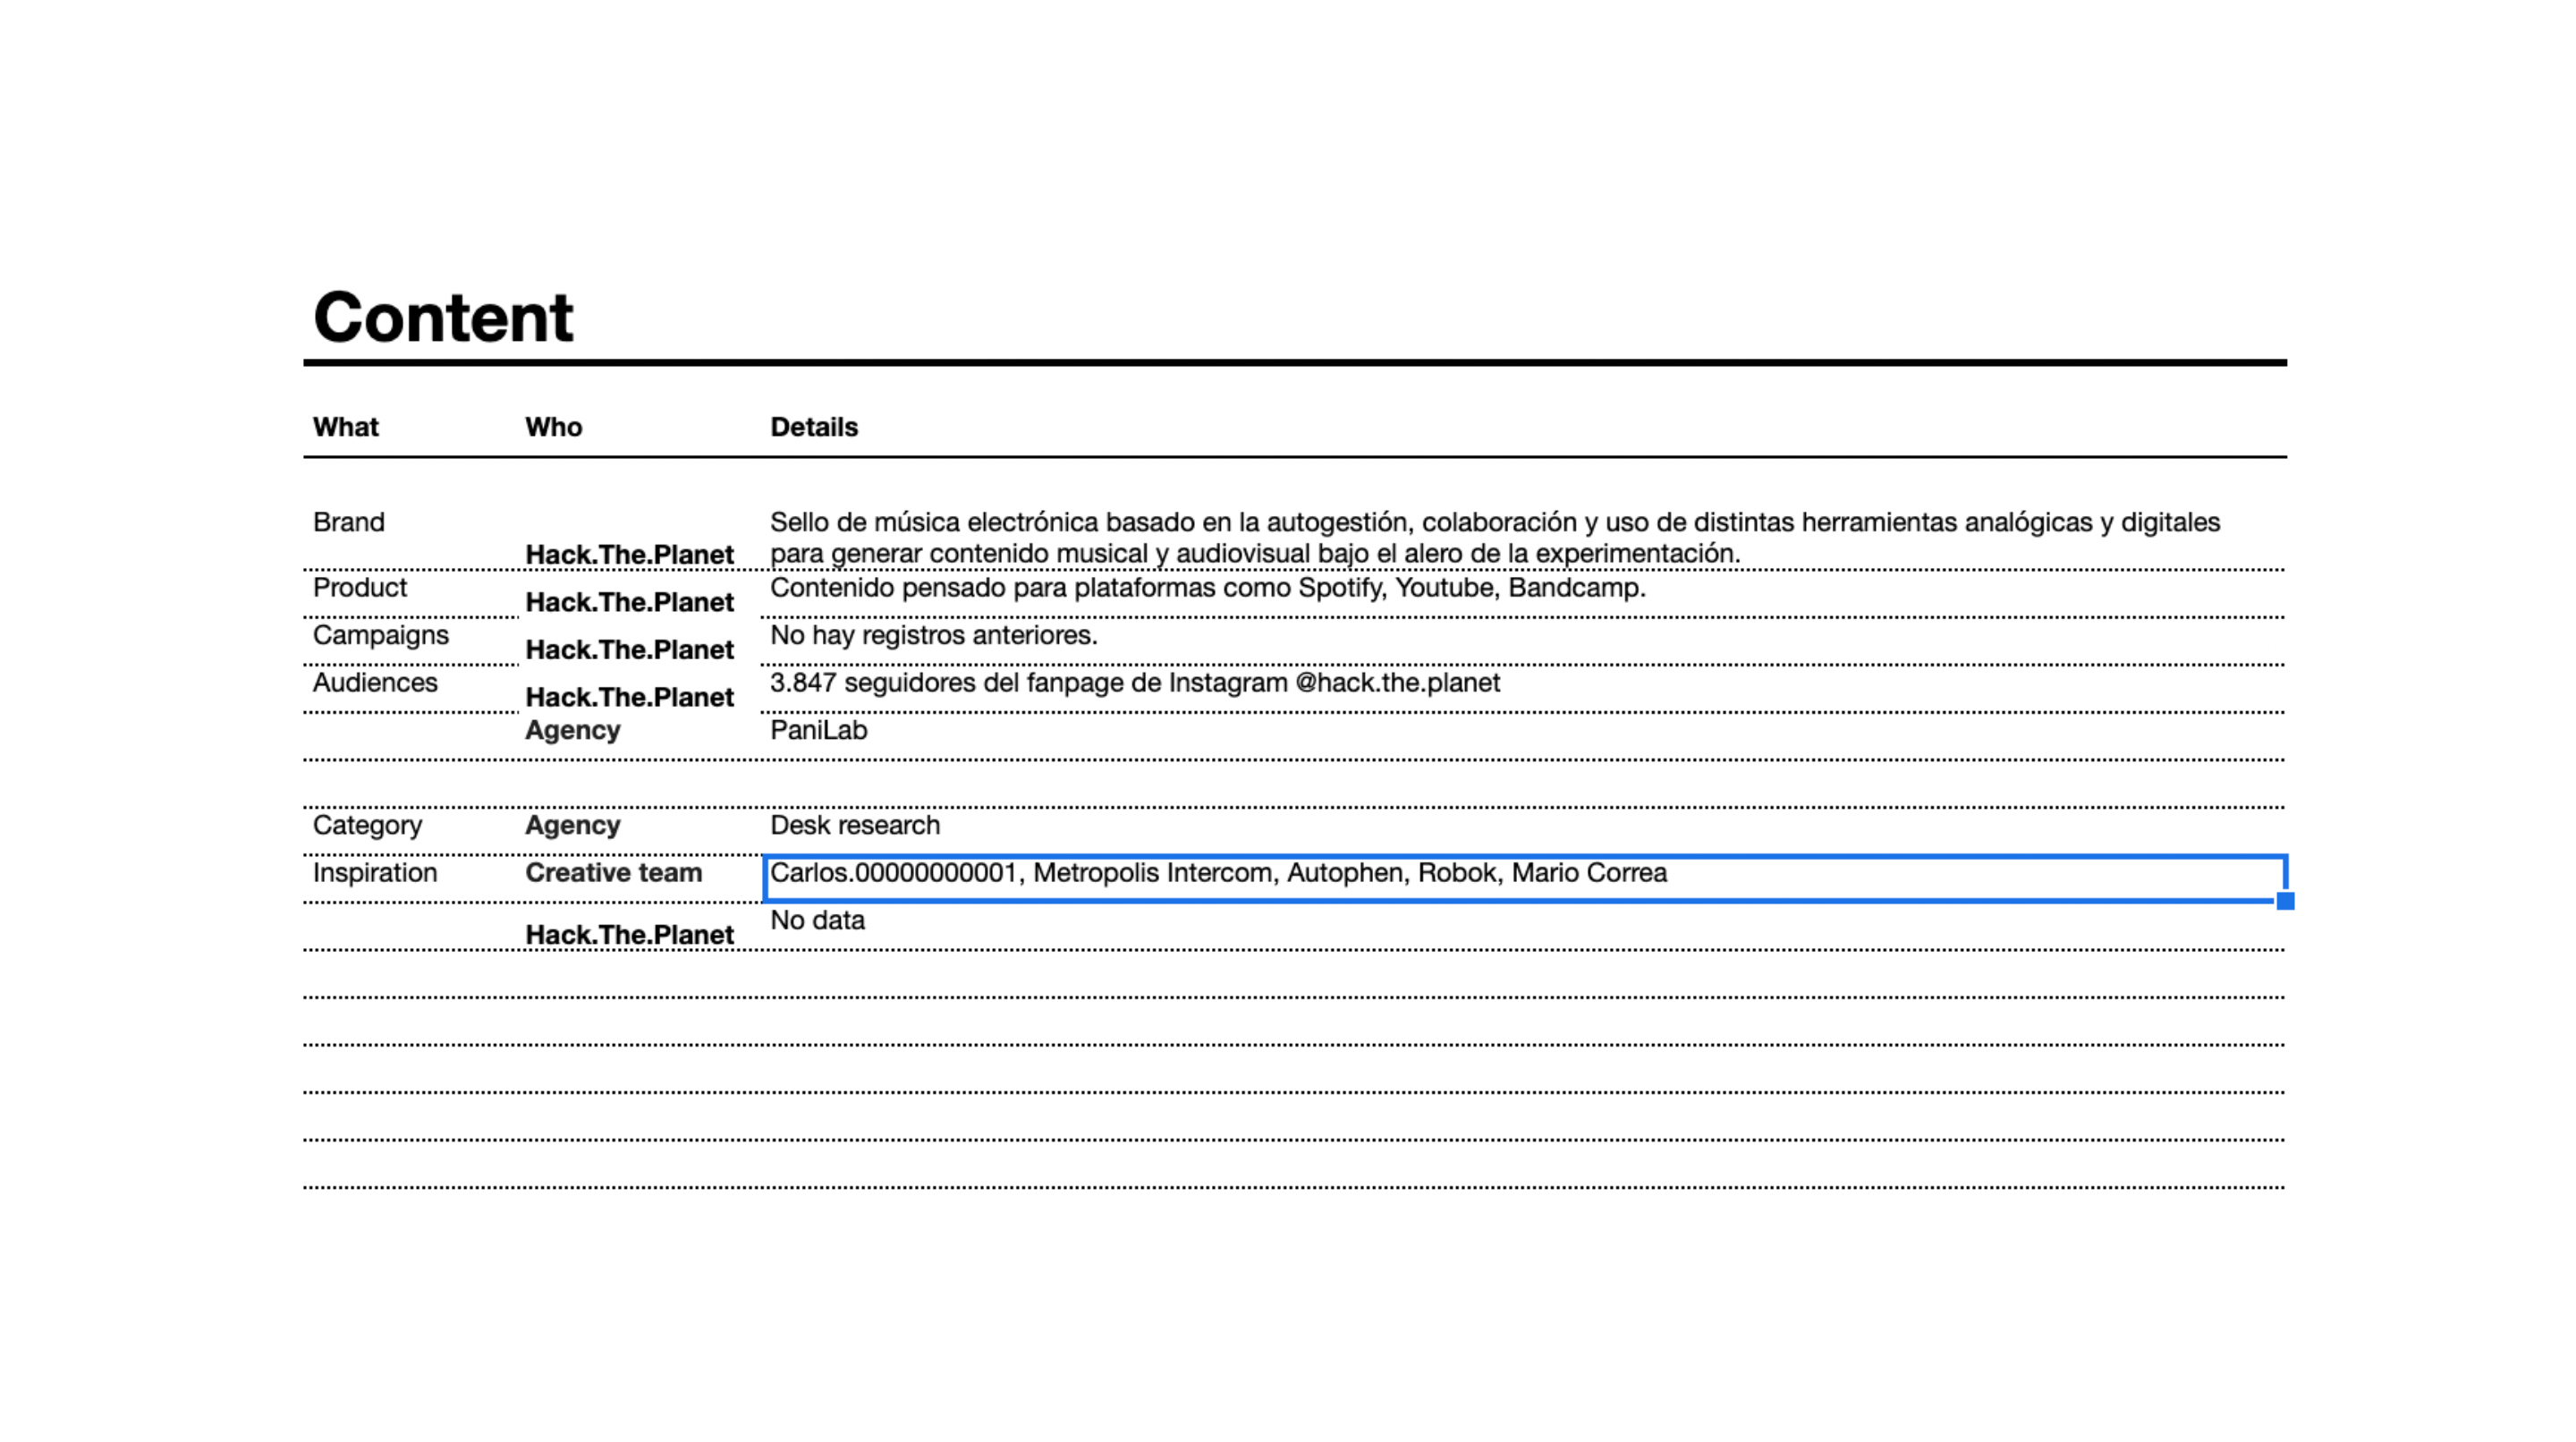2576x1442 pixels.
Task: Select Hack.The.Planet beside No data
Action: tap(630, 934)
